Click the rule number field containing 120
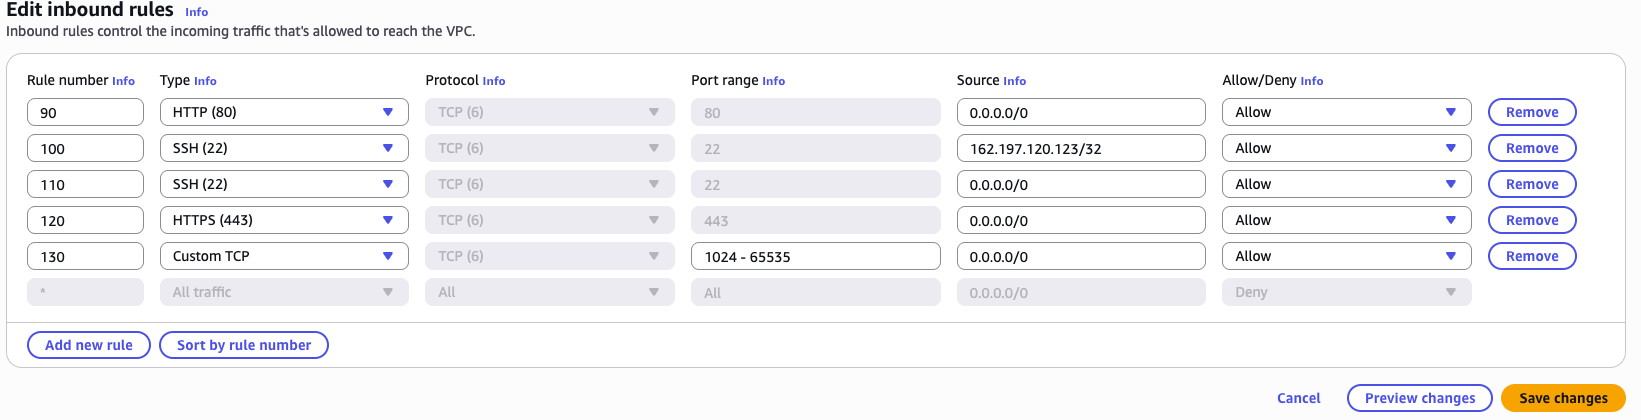The height and width of the screenshot is (420, 1641). [x=85, y=220]
